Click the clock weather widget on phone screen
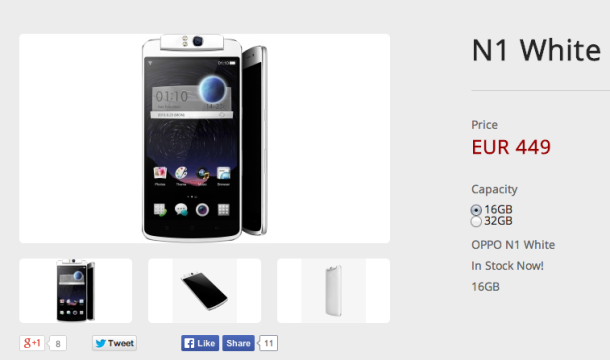610x360 pixels. point(192,97)
